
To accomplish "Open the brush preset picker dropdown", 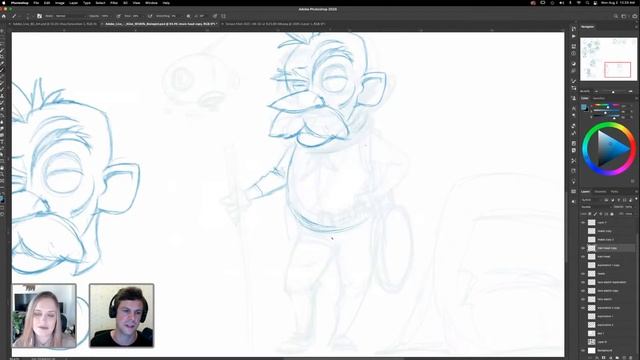I will [28, 16].
